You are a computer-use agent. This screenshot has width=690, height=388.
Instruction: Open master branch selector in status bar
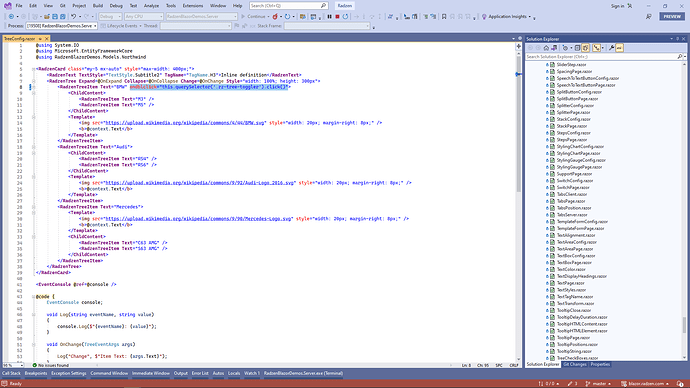point(598,384)
